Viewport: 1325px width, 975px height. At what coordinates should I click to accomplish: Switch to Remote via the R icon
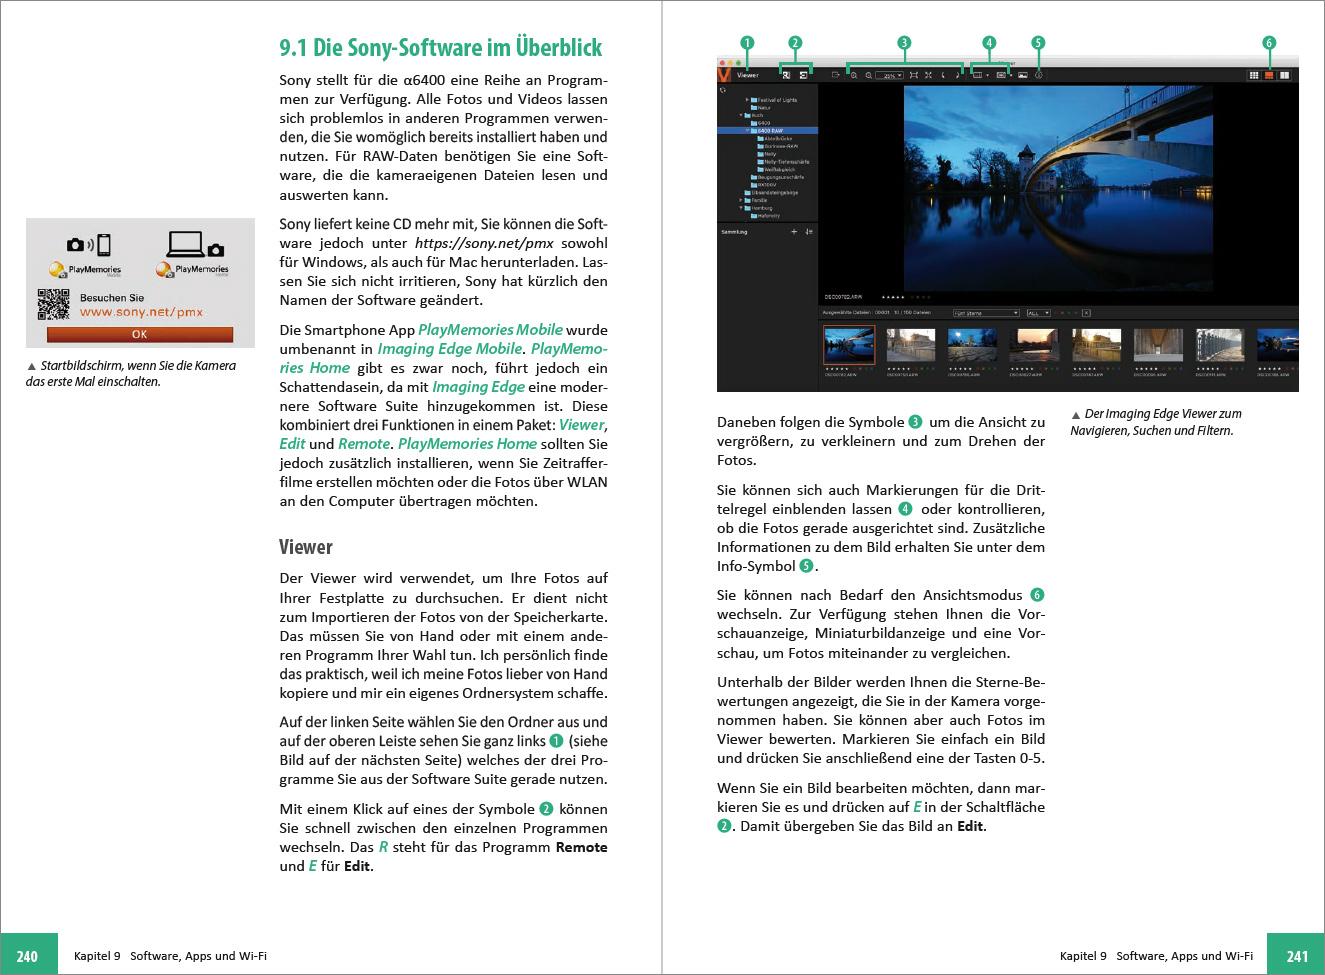click(x=787, y=75)
